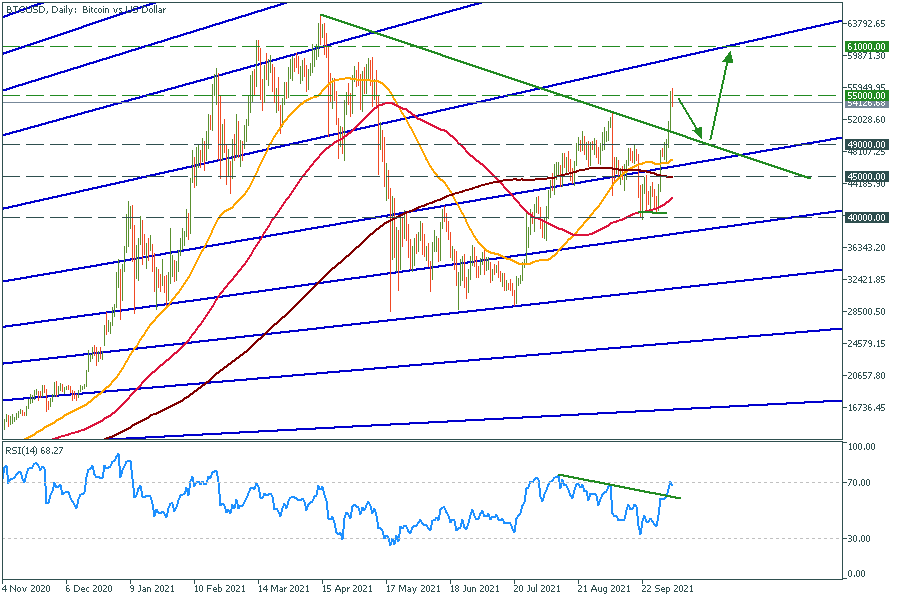900x600 pixels.
Task: Click the RSI(14) 68.27 indicator label
Action: pos(35,450)
